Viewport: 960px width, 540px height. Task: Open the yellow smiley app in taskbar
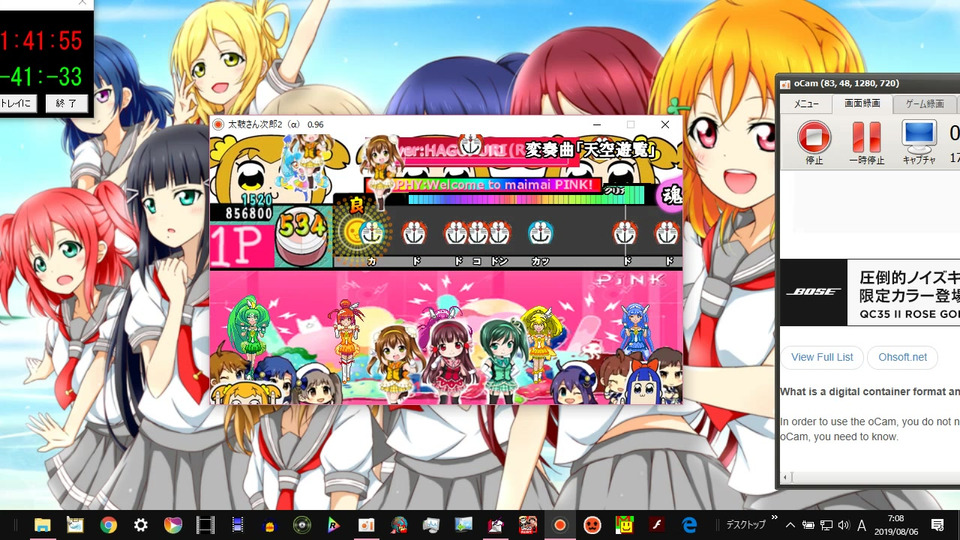[624, 525]
